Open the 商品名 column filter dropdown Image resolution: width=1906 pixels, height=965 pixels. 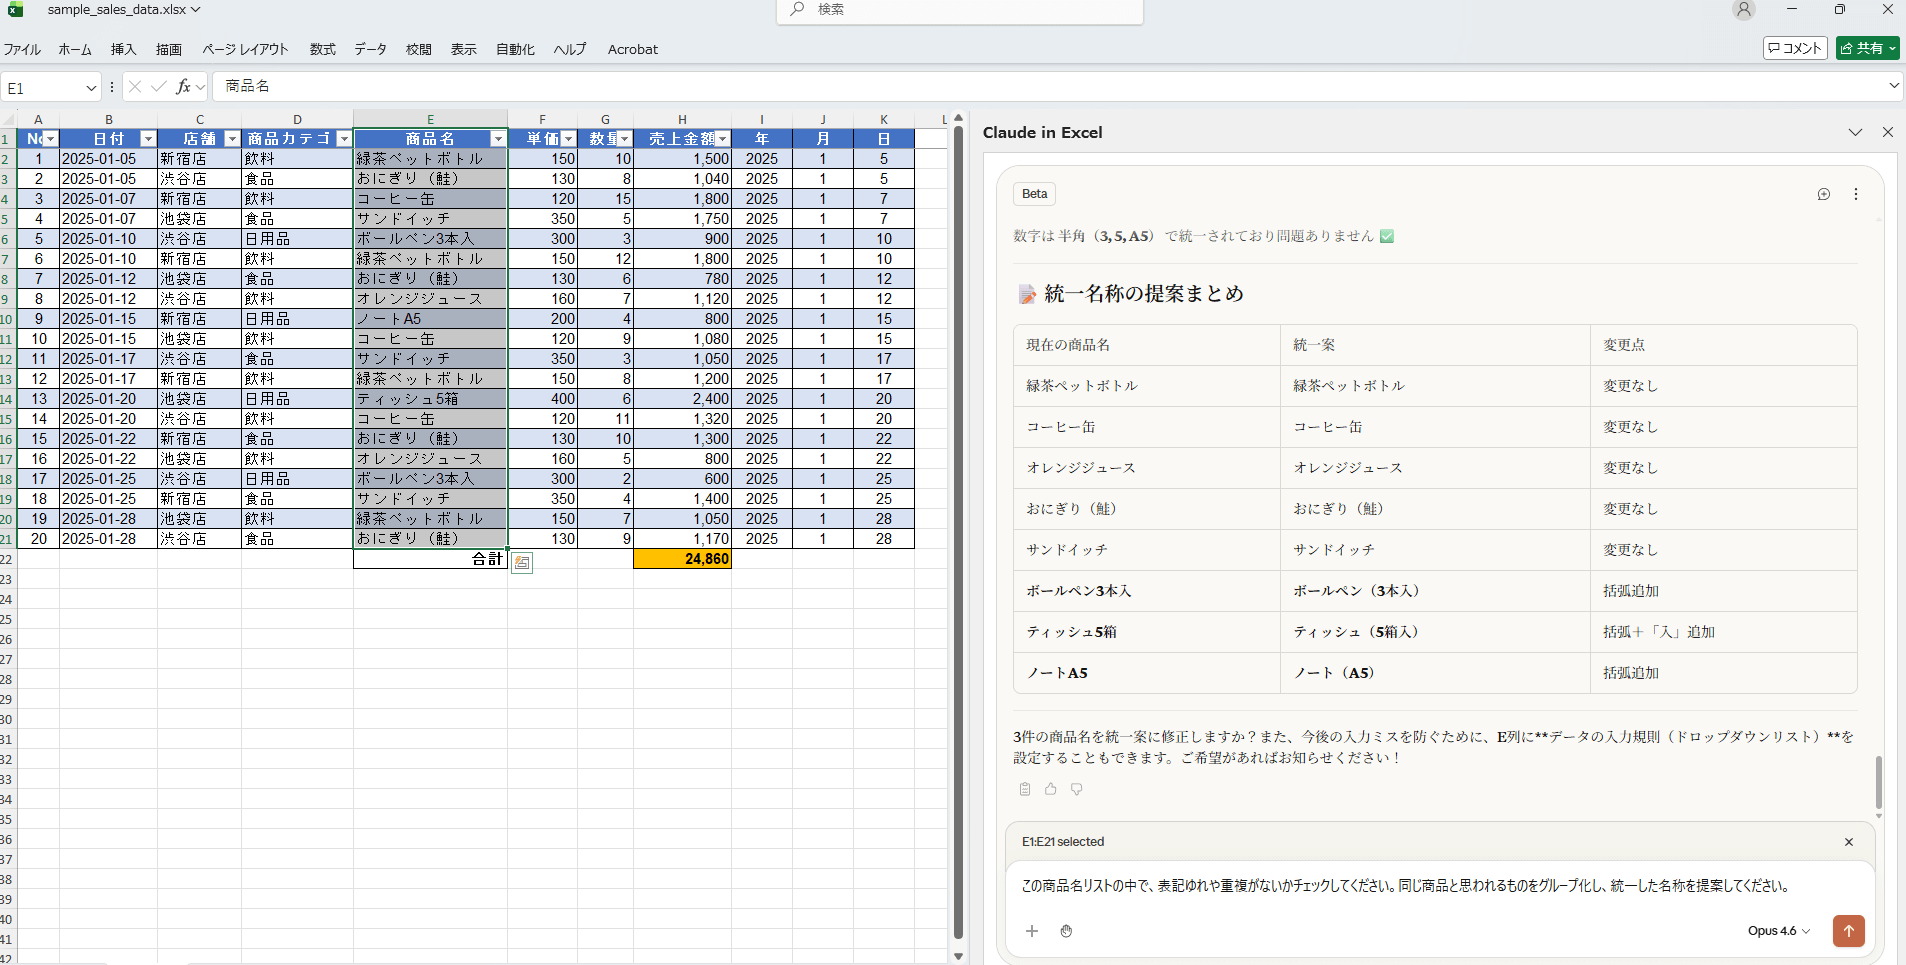point(497,139)
